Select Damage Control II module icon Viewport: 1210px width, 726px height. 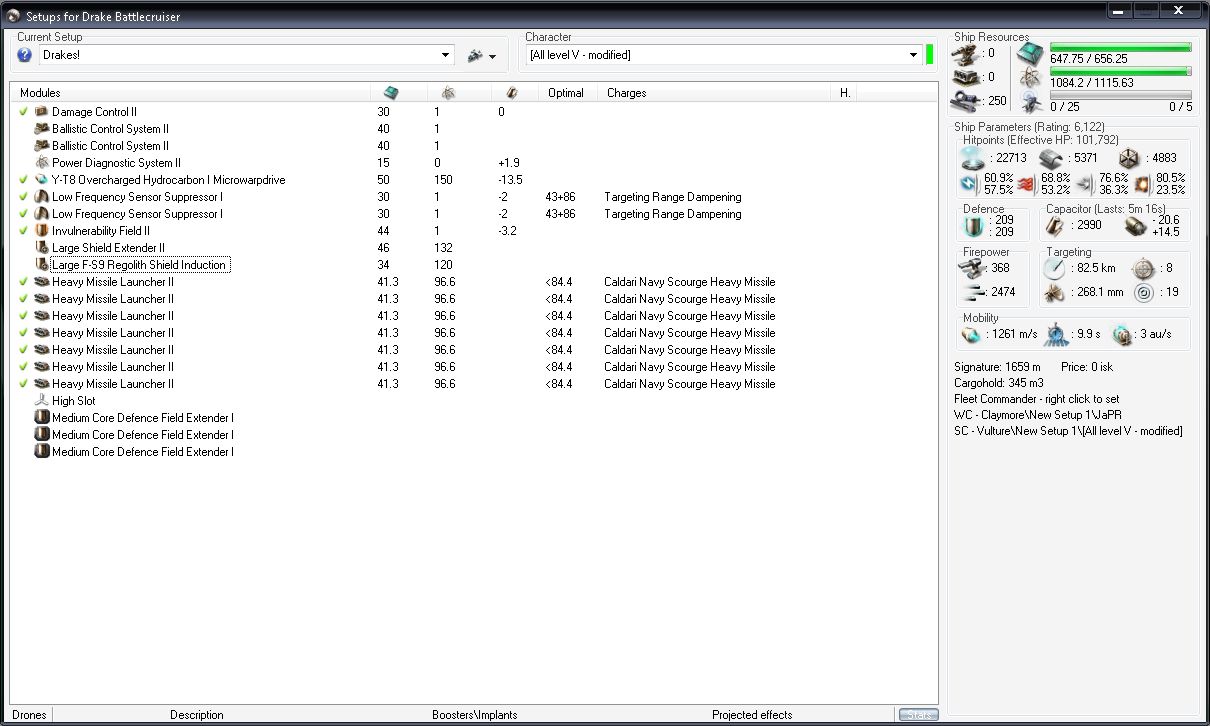pyautogui.click(x=42, y=112)
